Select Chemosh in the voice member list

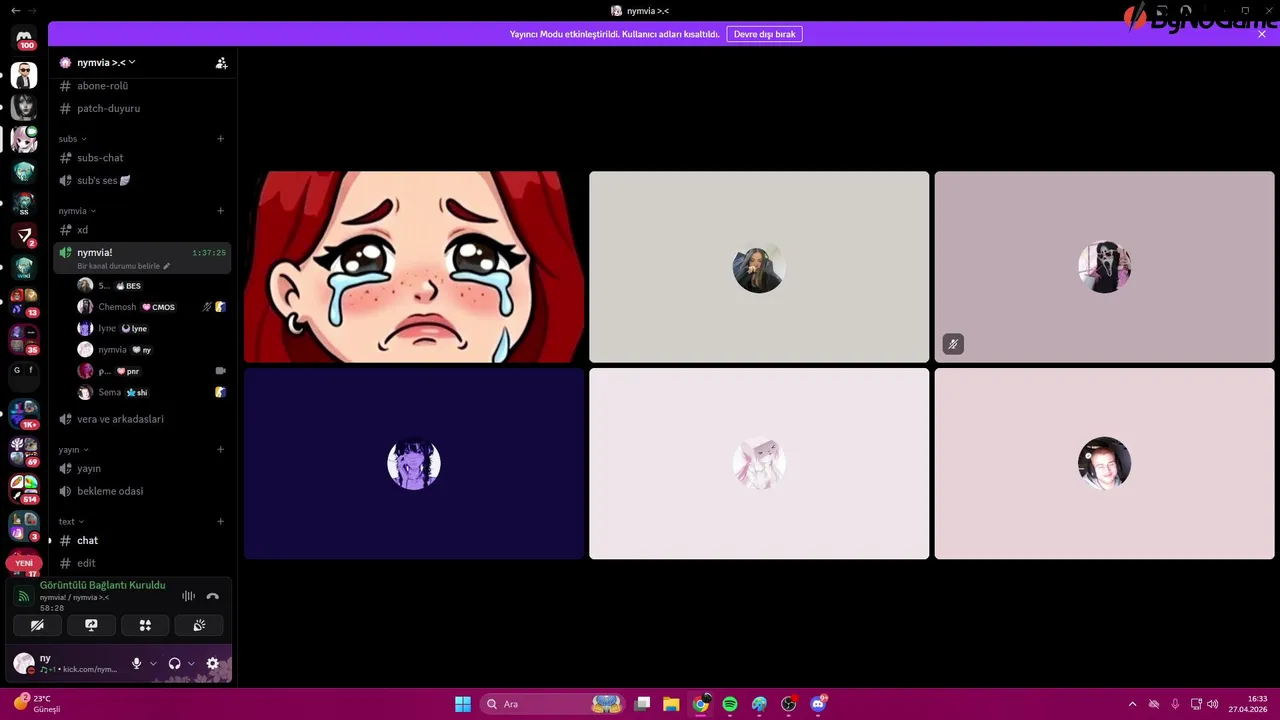tap(152, 307)
